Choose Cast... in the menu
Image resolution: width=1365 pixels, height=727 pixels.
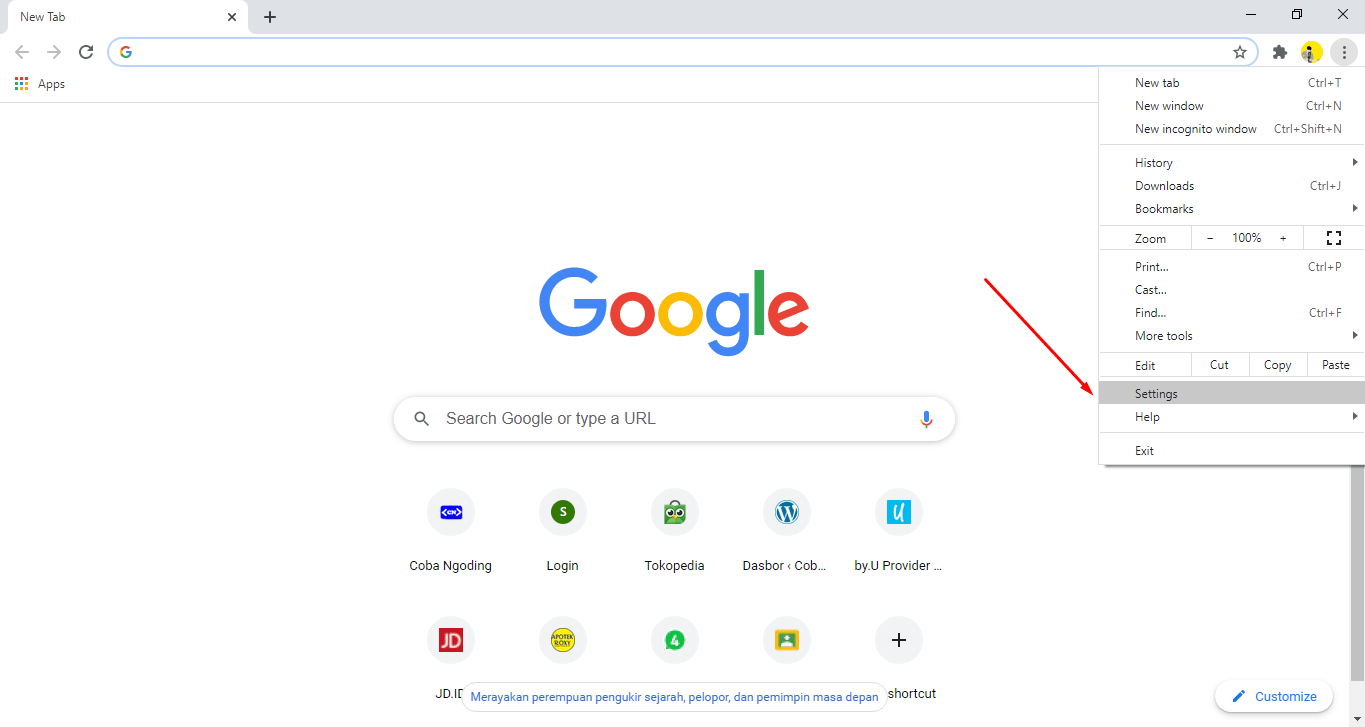(x=1231, y=290)
